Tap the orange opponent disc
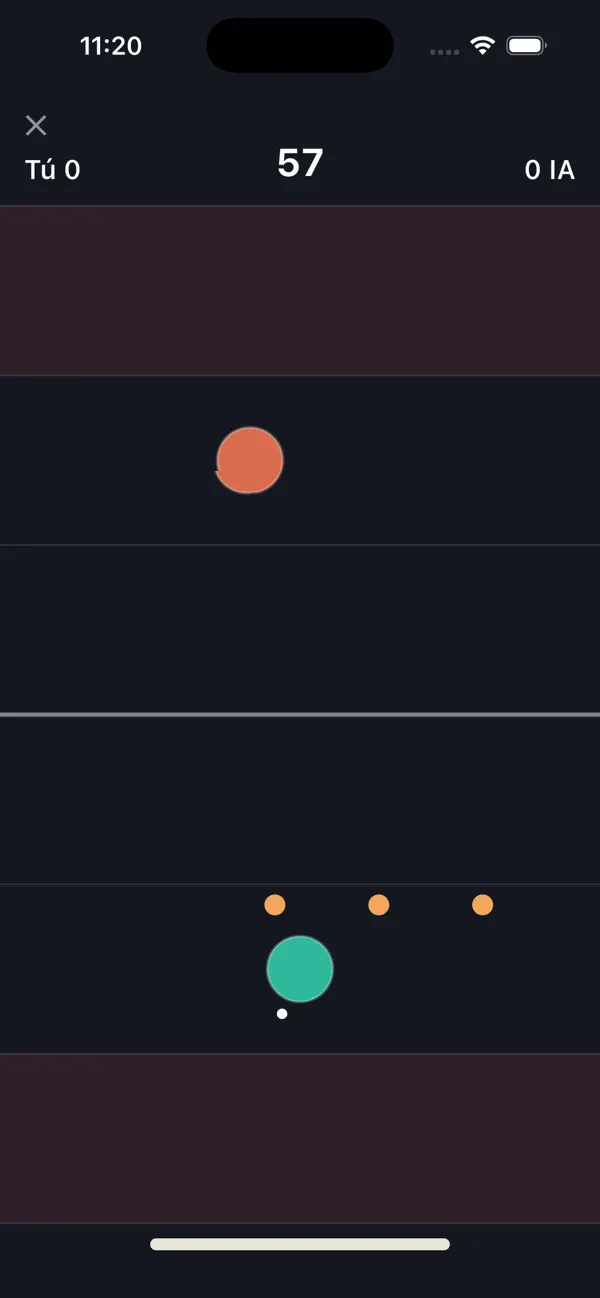600x1298 pixels. (x=250, y=460)
